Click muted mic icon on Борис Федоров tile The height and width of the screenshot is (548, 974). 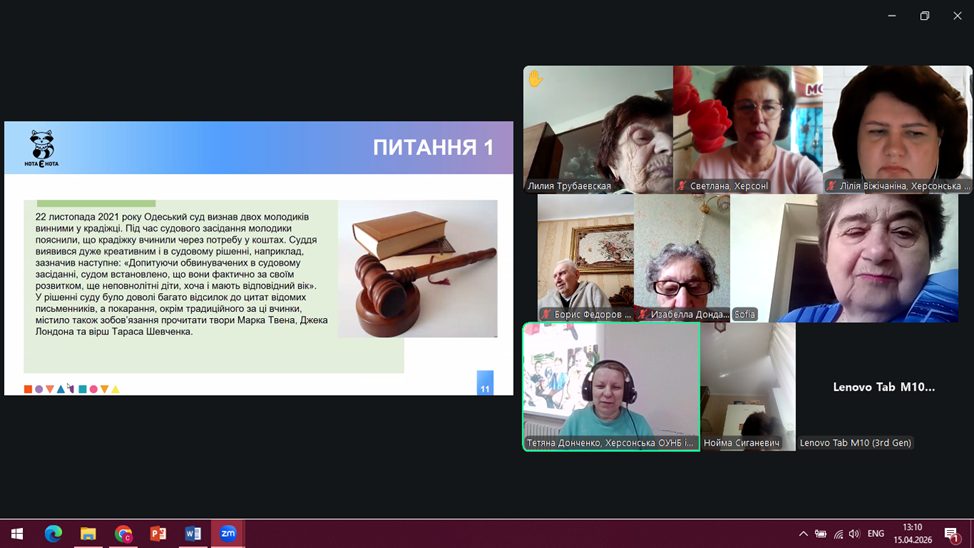tap(546, 314)
